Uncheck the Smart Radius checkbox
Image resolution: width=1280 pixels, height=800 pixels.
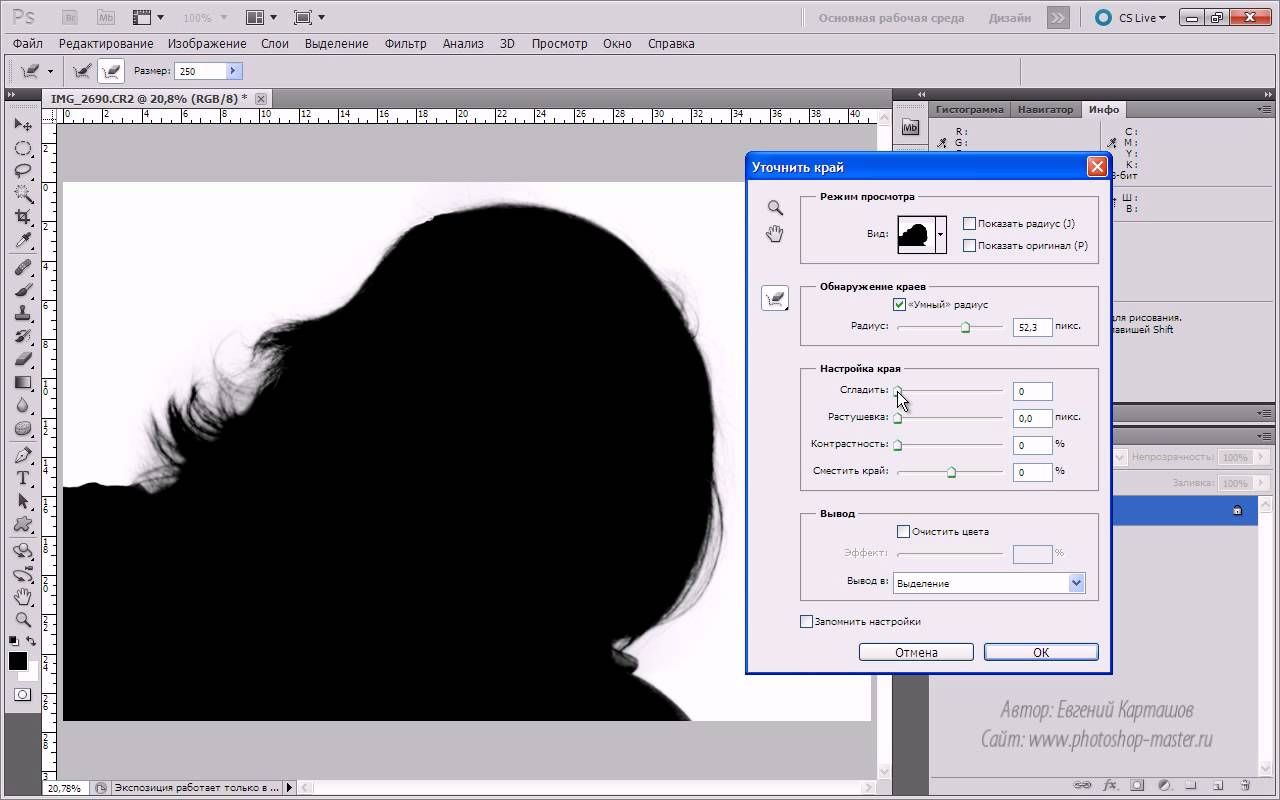[x=900, y=304]
